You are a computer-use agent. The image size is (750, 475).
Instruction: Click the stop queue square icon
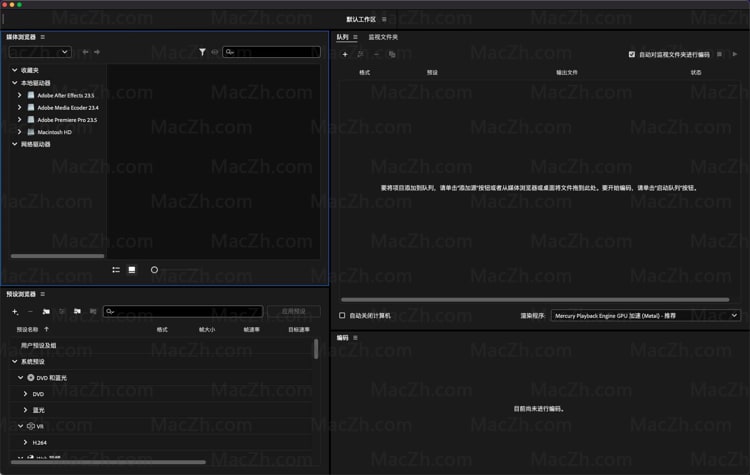pyautogui.click(x=719, y=55)
